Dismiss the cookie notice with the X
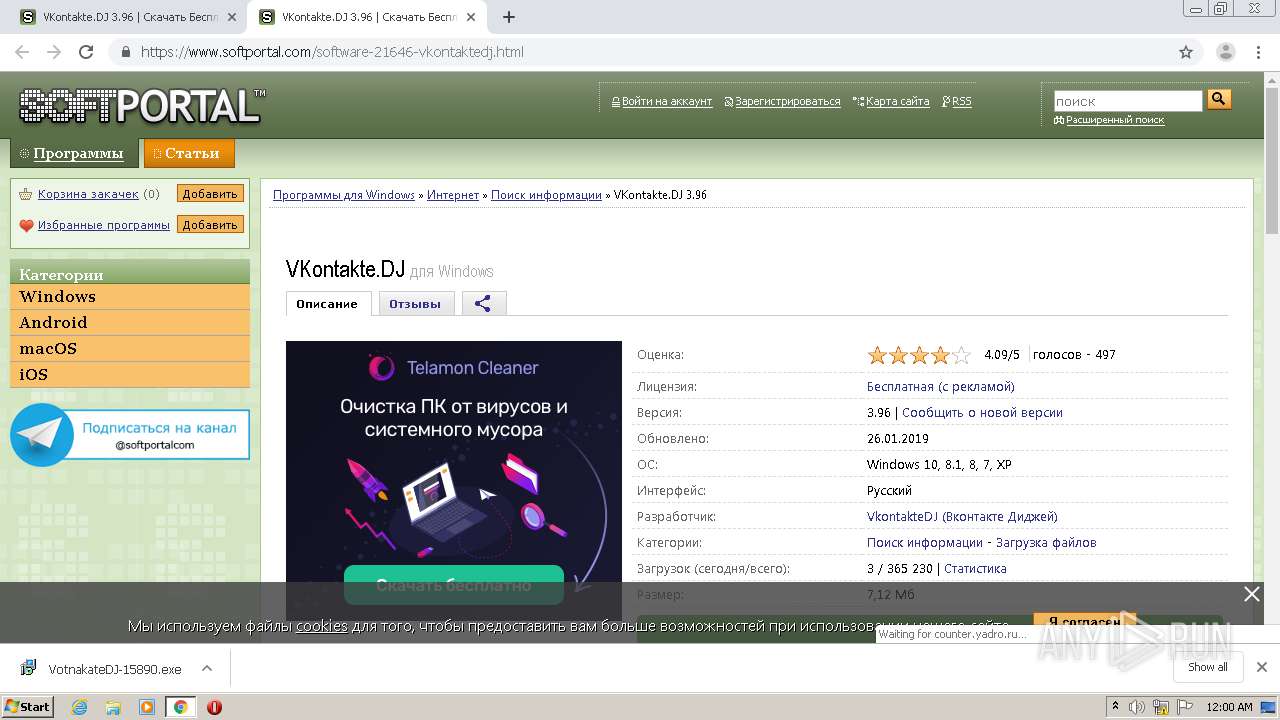The height and width of the screenshot is (720, 1280). point(1251,594)
